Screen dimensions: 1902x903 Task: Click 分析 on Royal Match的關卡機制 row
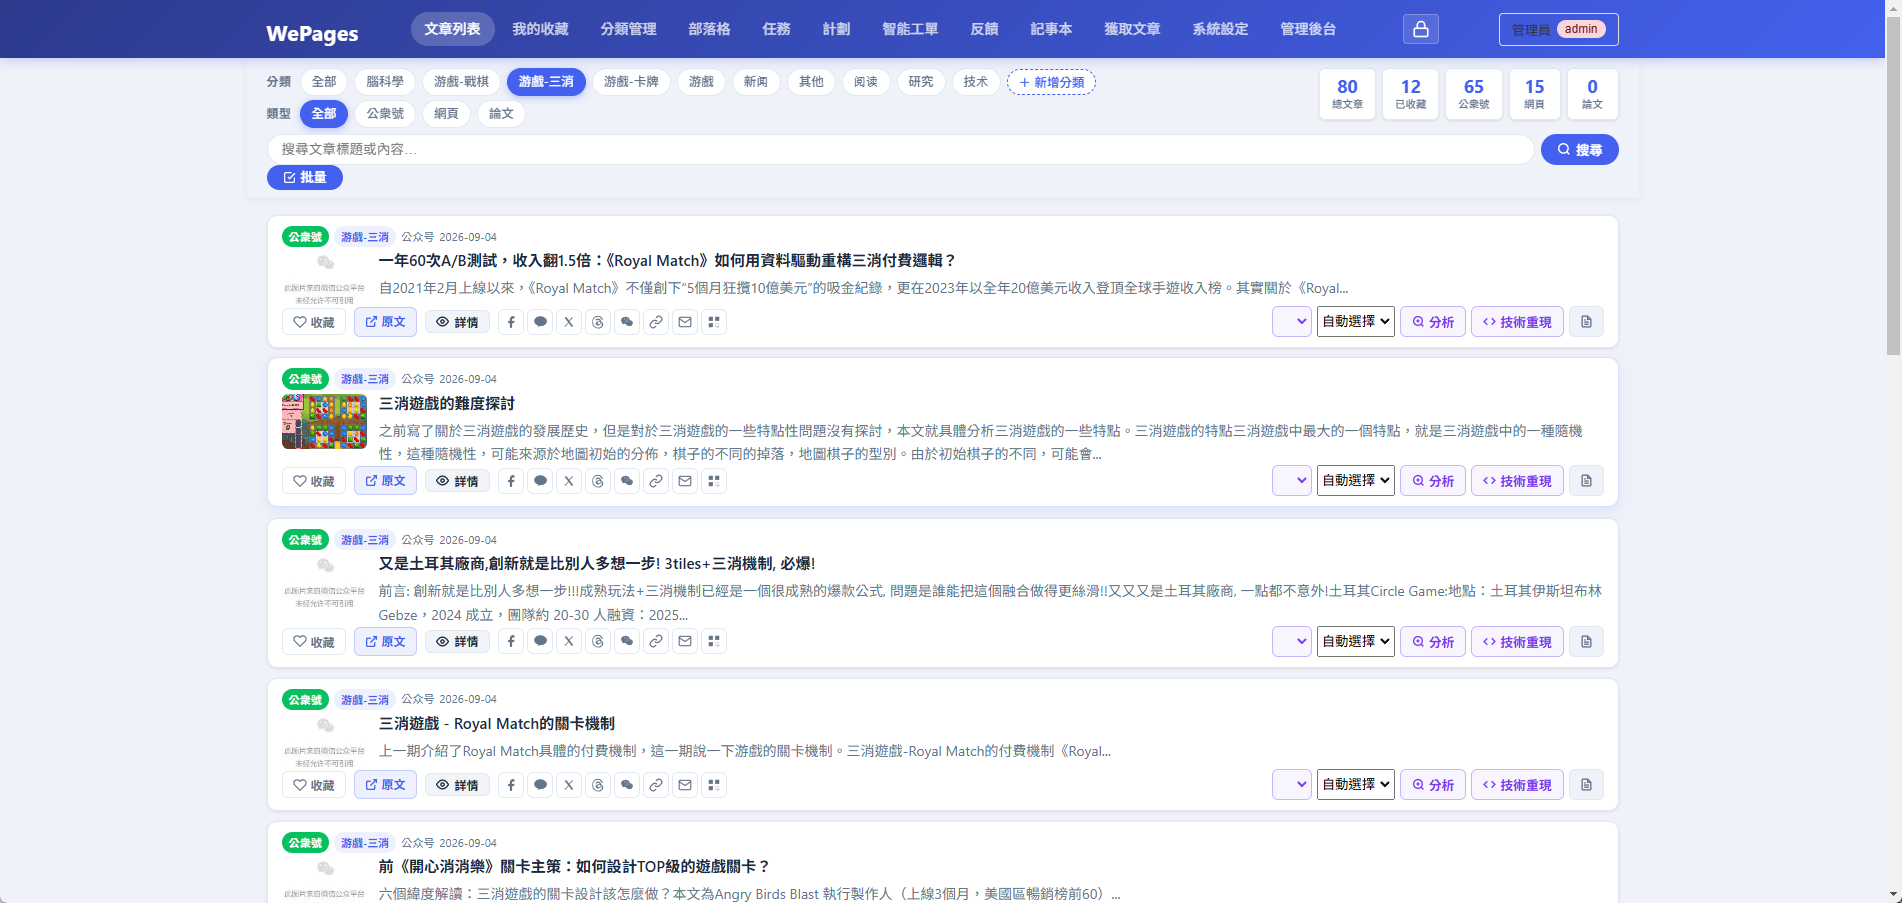tap(1433, 785)
